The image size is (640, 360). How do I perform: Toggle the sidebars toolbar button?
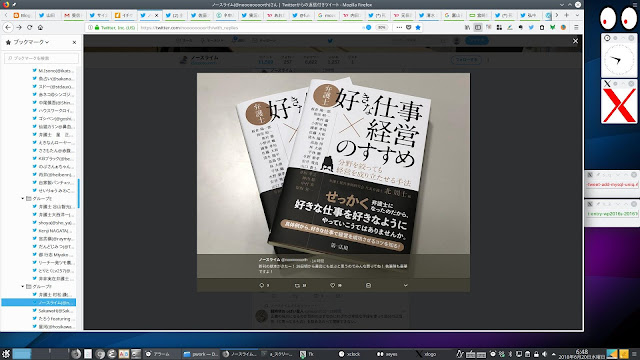(x=478, y=27)
